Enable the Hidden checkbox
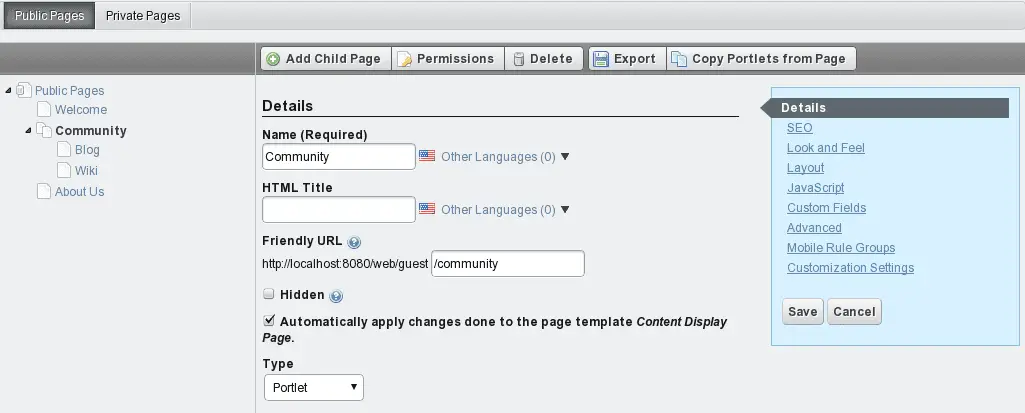 pyautogui.click(x=269, y=294)
